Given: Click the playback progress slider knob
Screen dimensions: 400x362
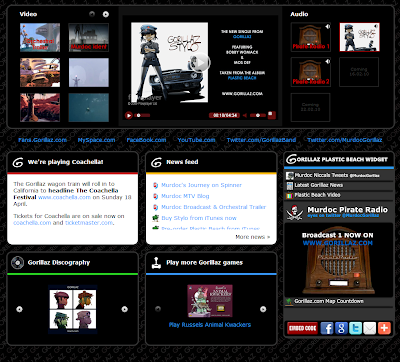Looking at the screenshot, I should point(139,116).
